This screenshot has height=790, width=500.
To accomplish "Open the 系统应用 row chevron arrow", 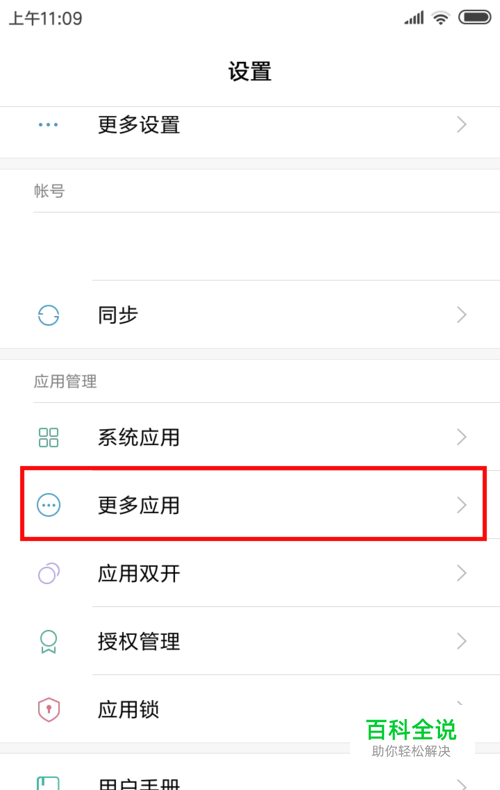I will (x=461, y=437).
